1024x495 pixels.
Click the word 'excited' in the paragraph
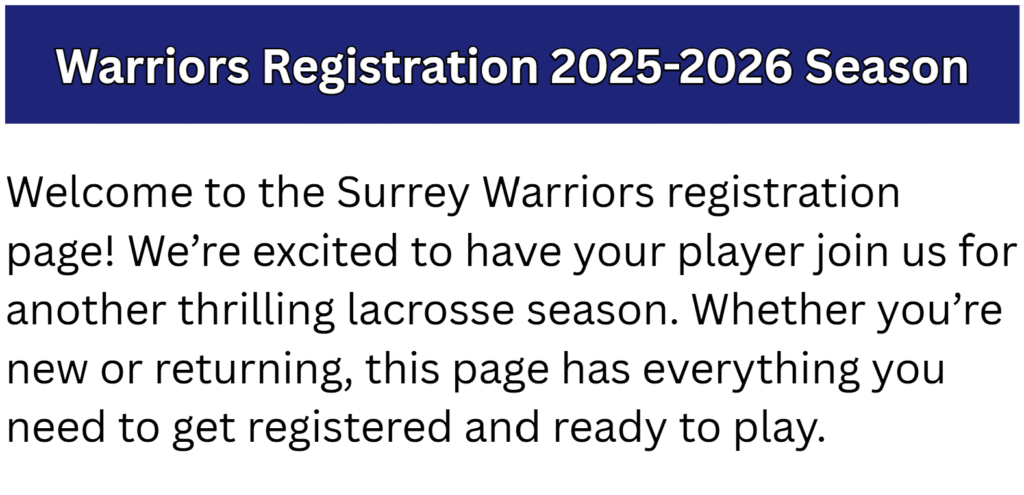325,251
